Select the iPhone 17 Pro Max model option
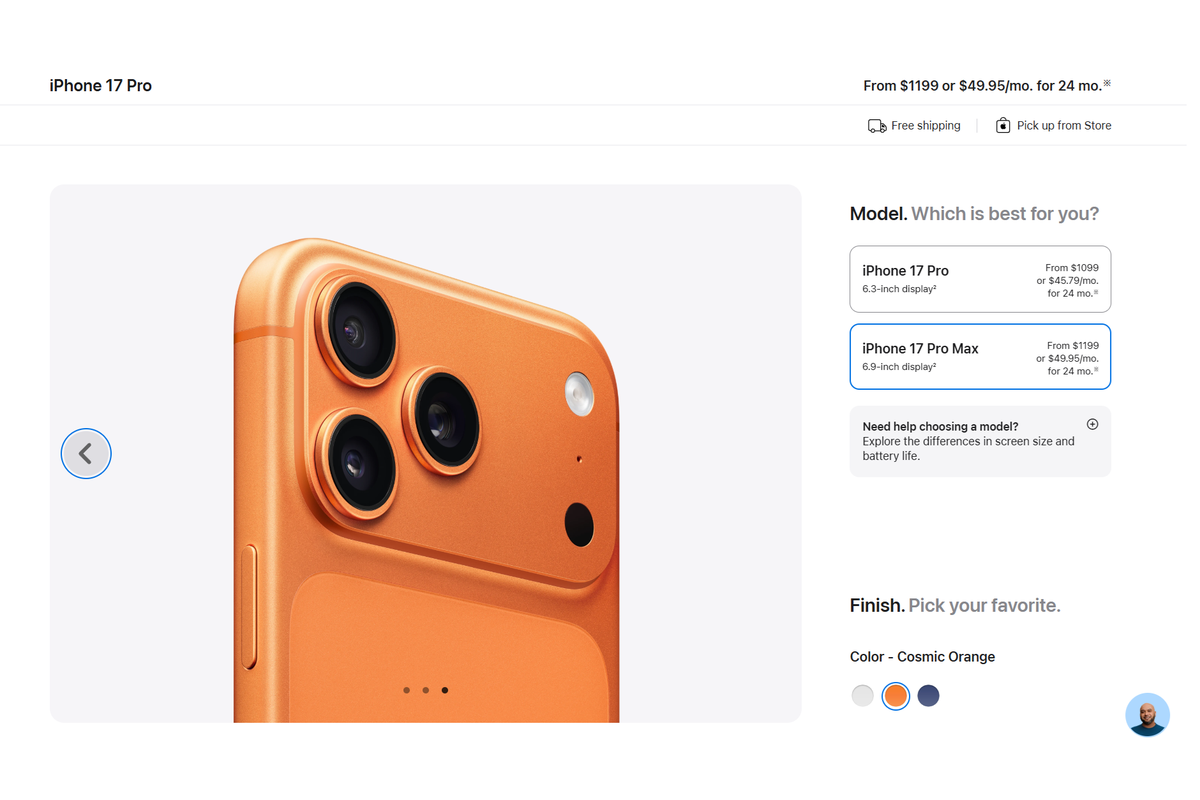The image size is (1200, 800). 979,356
